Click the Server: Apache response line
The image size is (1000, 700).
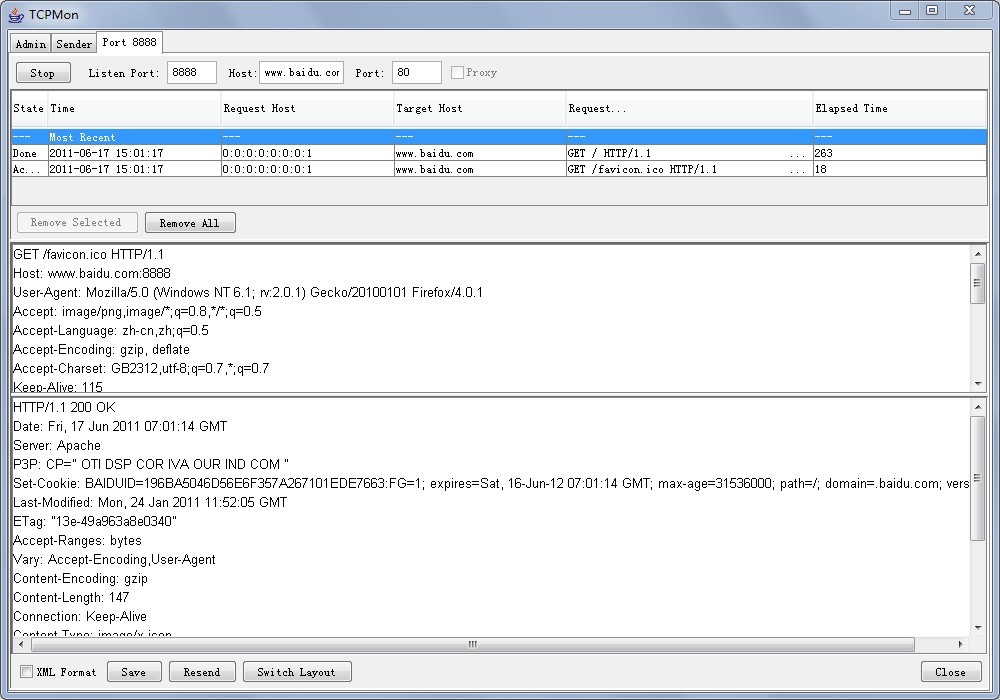(x=57, y=446)
